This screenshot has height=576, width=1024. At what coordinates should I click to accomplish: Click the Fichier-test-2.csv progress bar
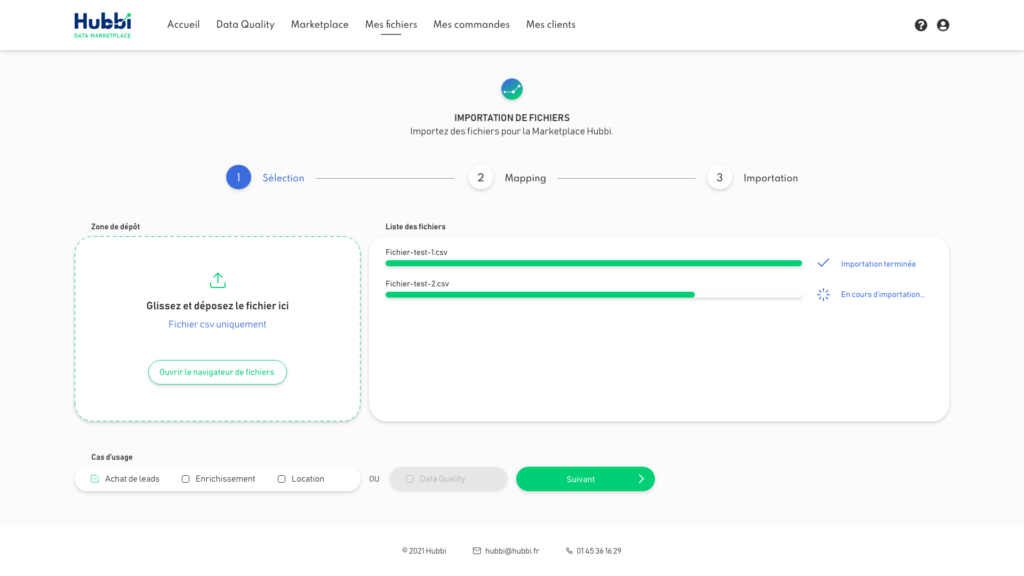(593, 294)
